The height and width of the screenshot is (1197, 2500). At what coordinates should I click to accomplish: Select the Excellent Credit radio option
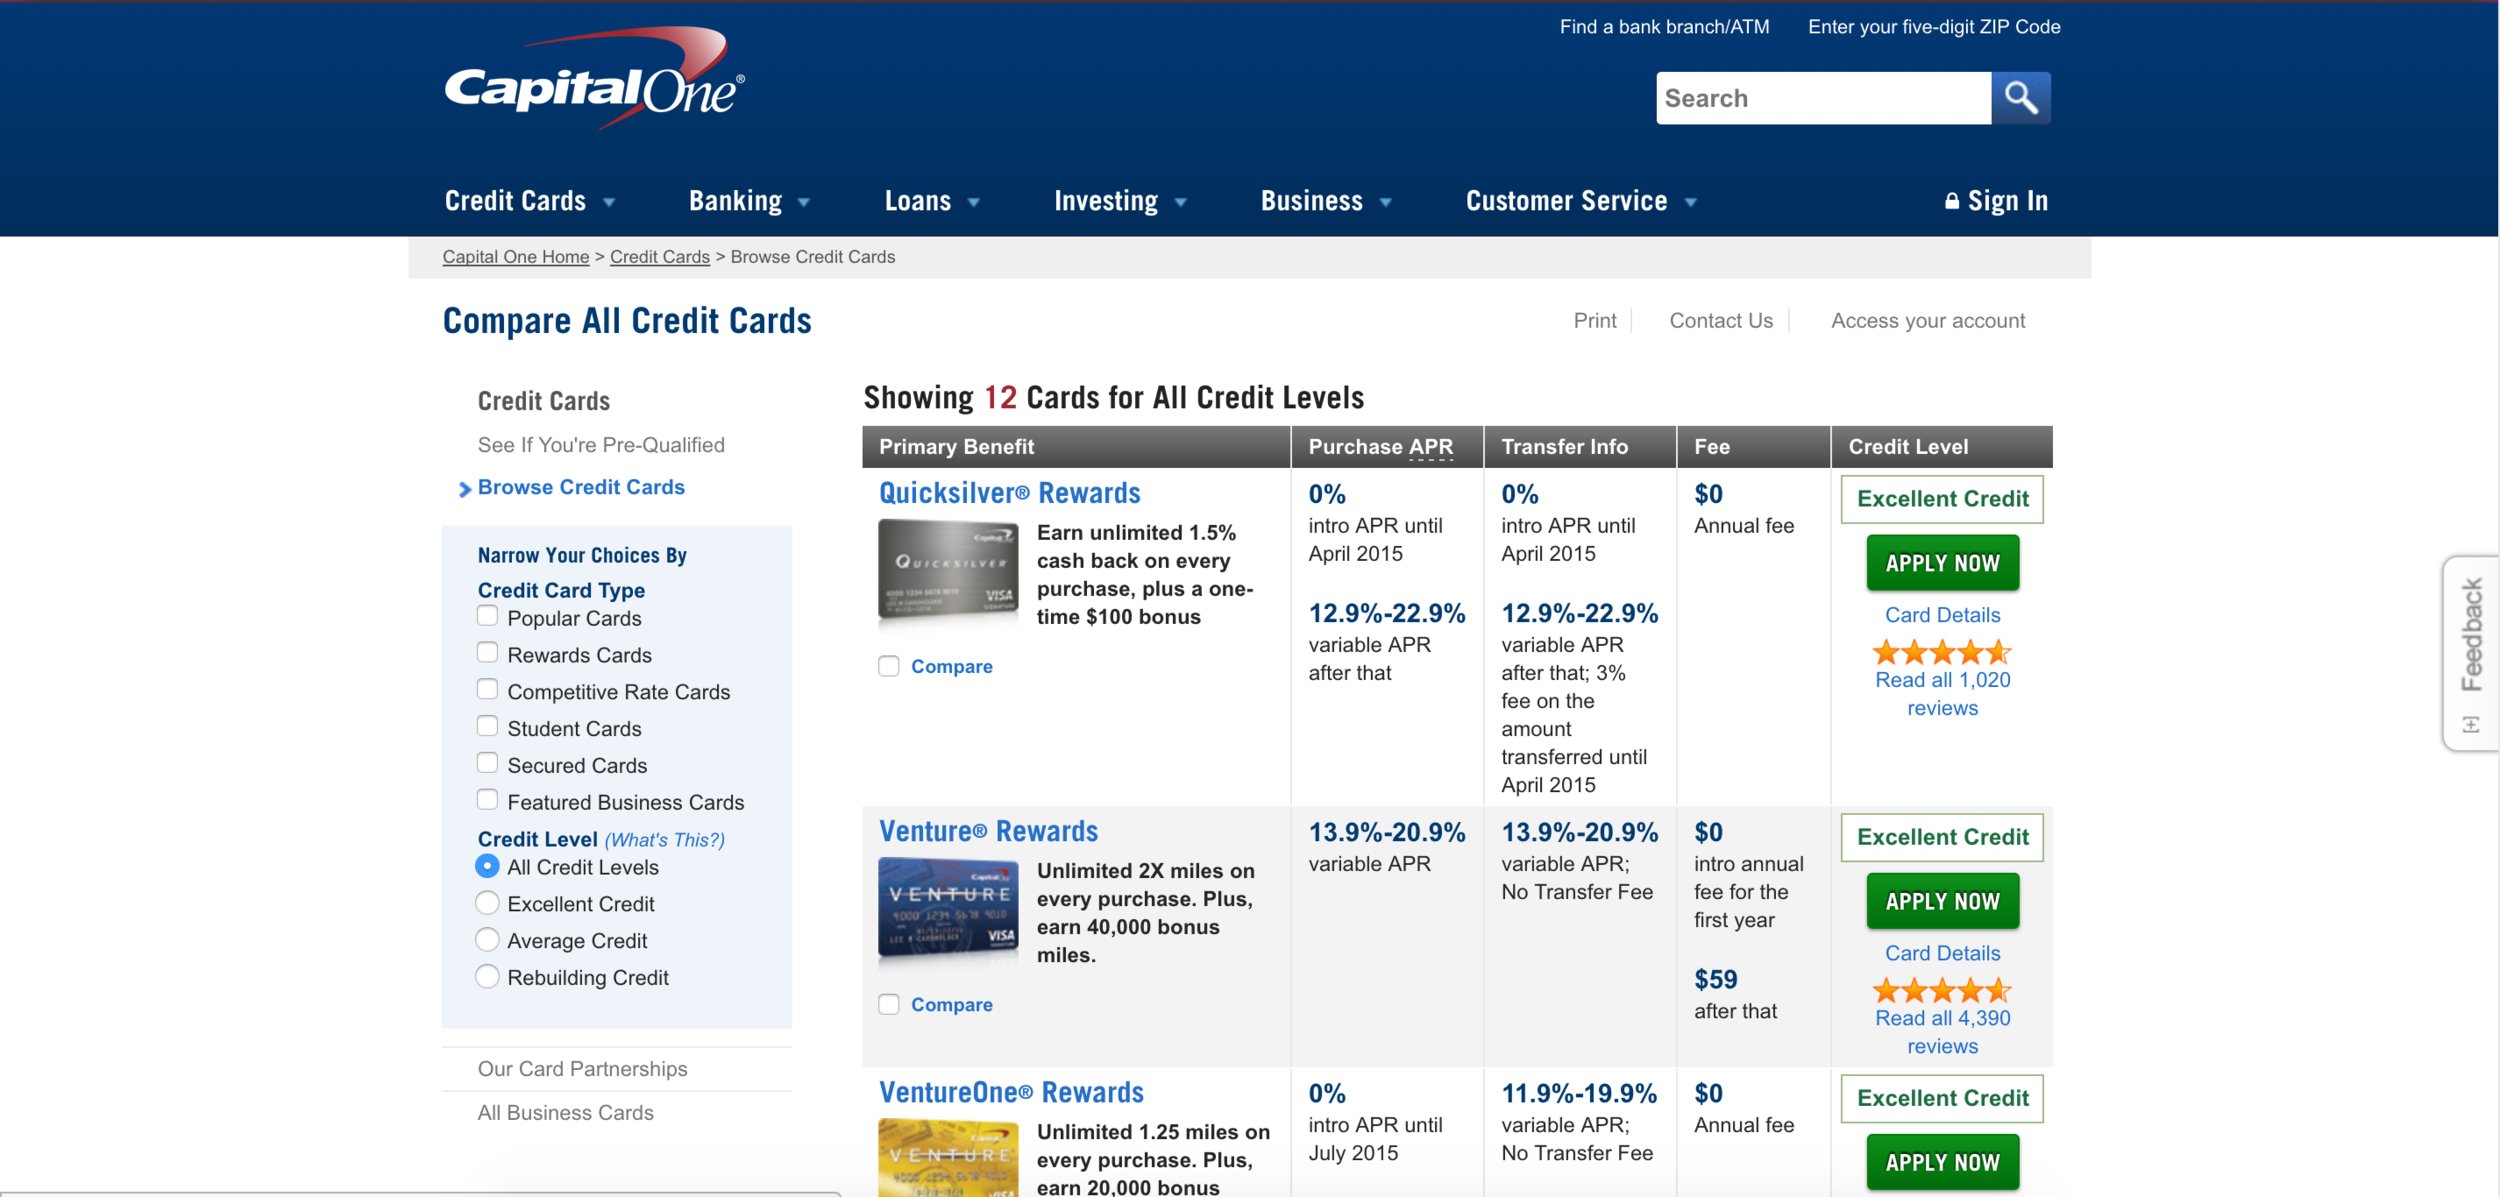tap(487, 903)
